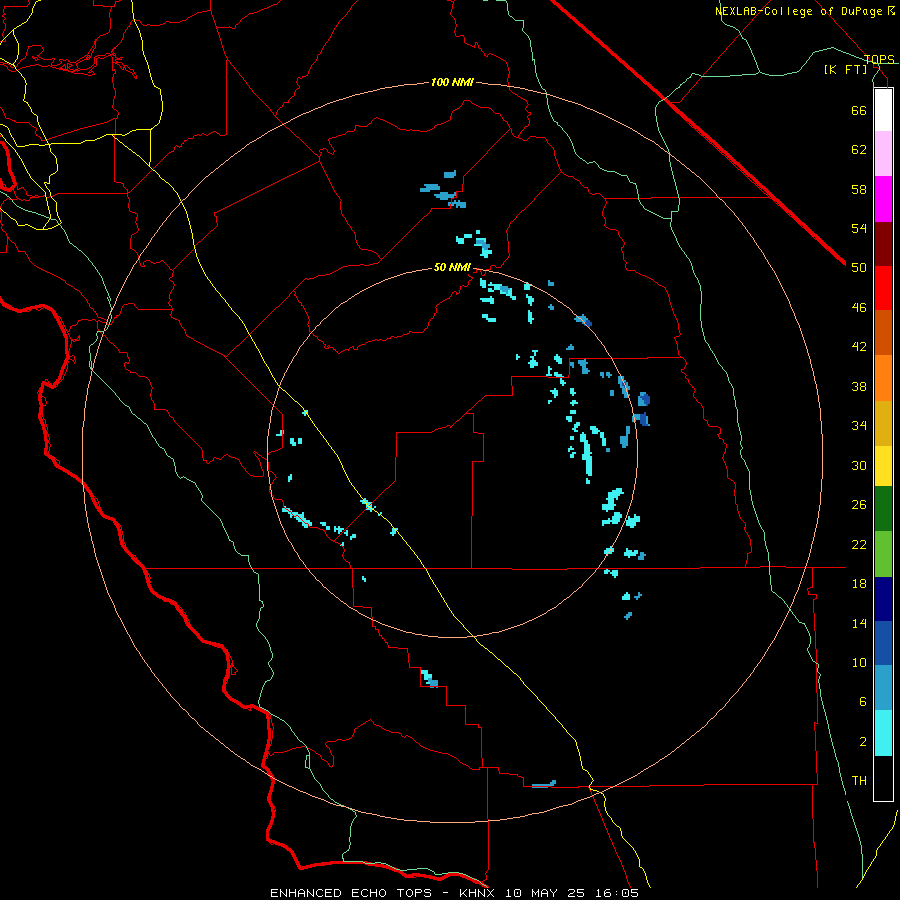Click the white swatch in the tops legend
Image resolution: width=900 pixels, height=900 pixels.
click(x=883, y=110)
